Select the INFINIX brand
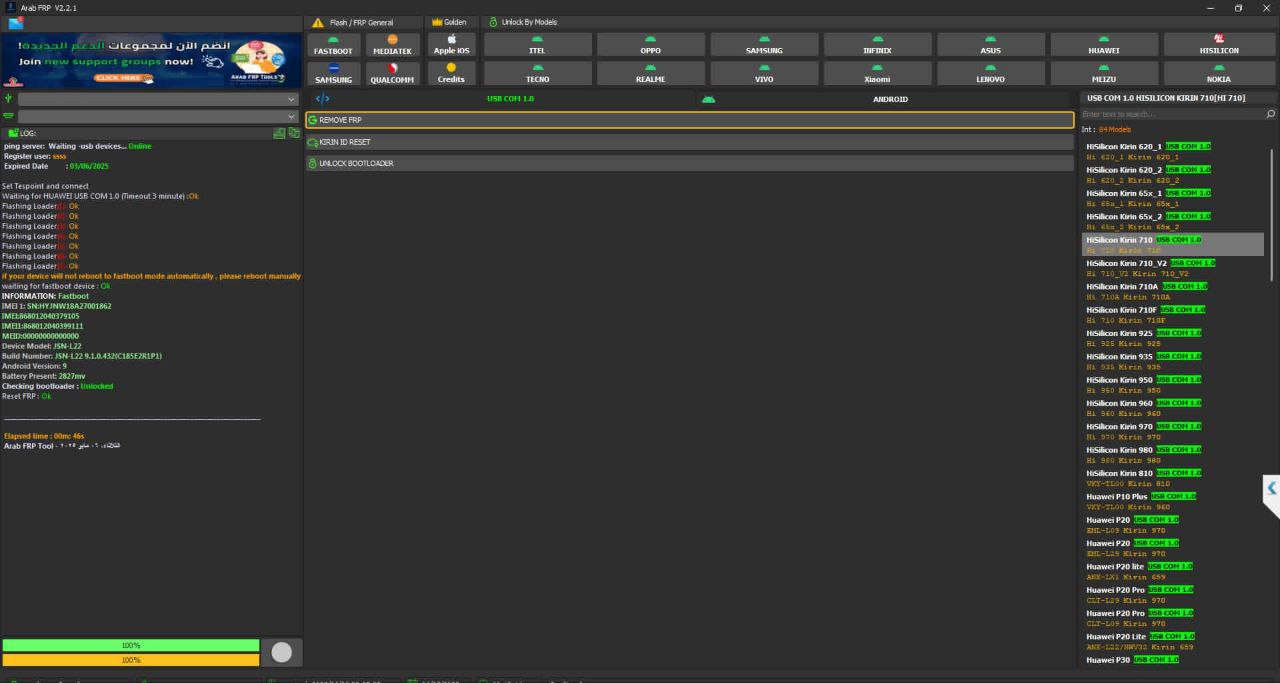 coord(877,45)
